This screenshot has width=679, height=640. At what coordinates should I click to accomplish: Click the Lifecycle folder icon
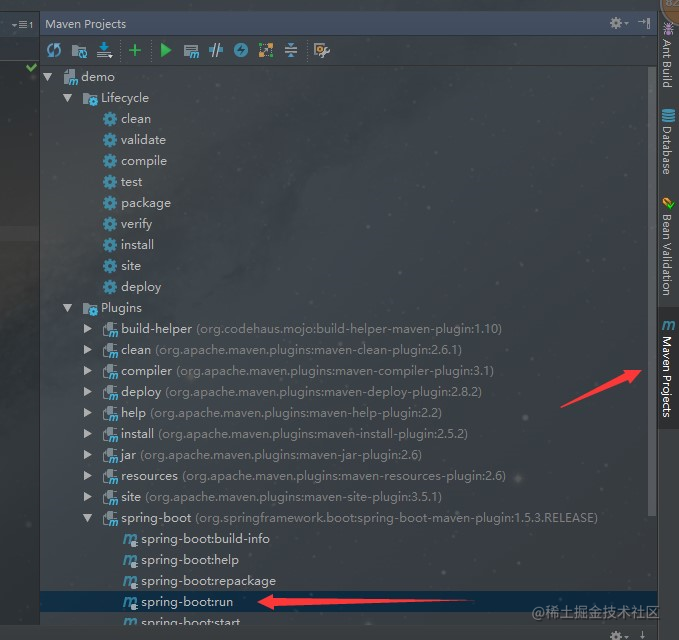tap(90, 99)
